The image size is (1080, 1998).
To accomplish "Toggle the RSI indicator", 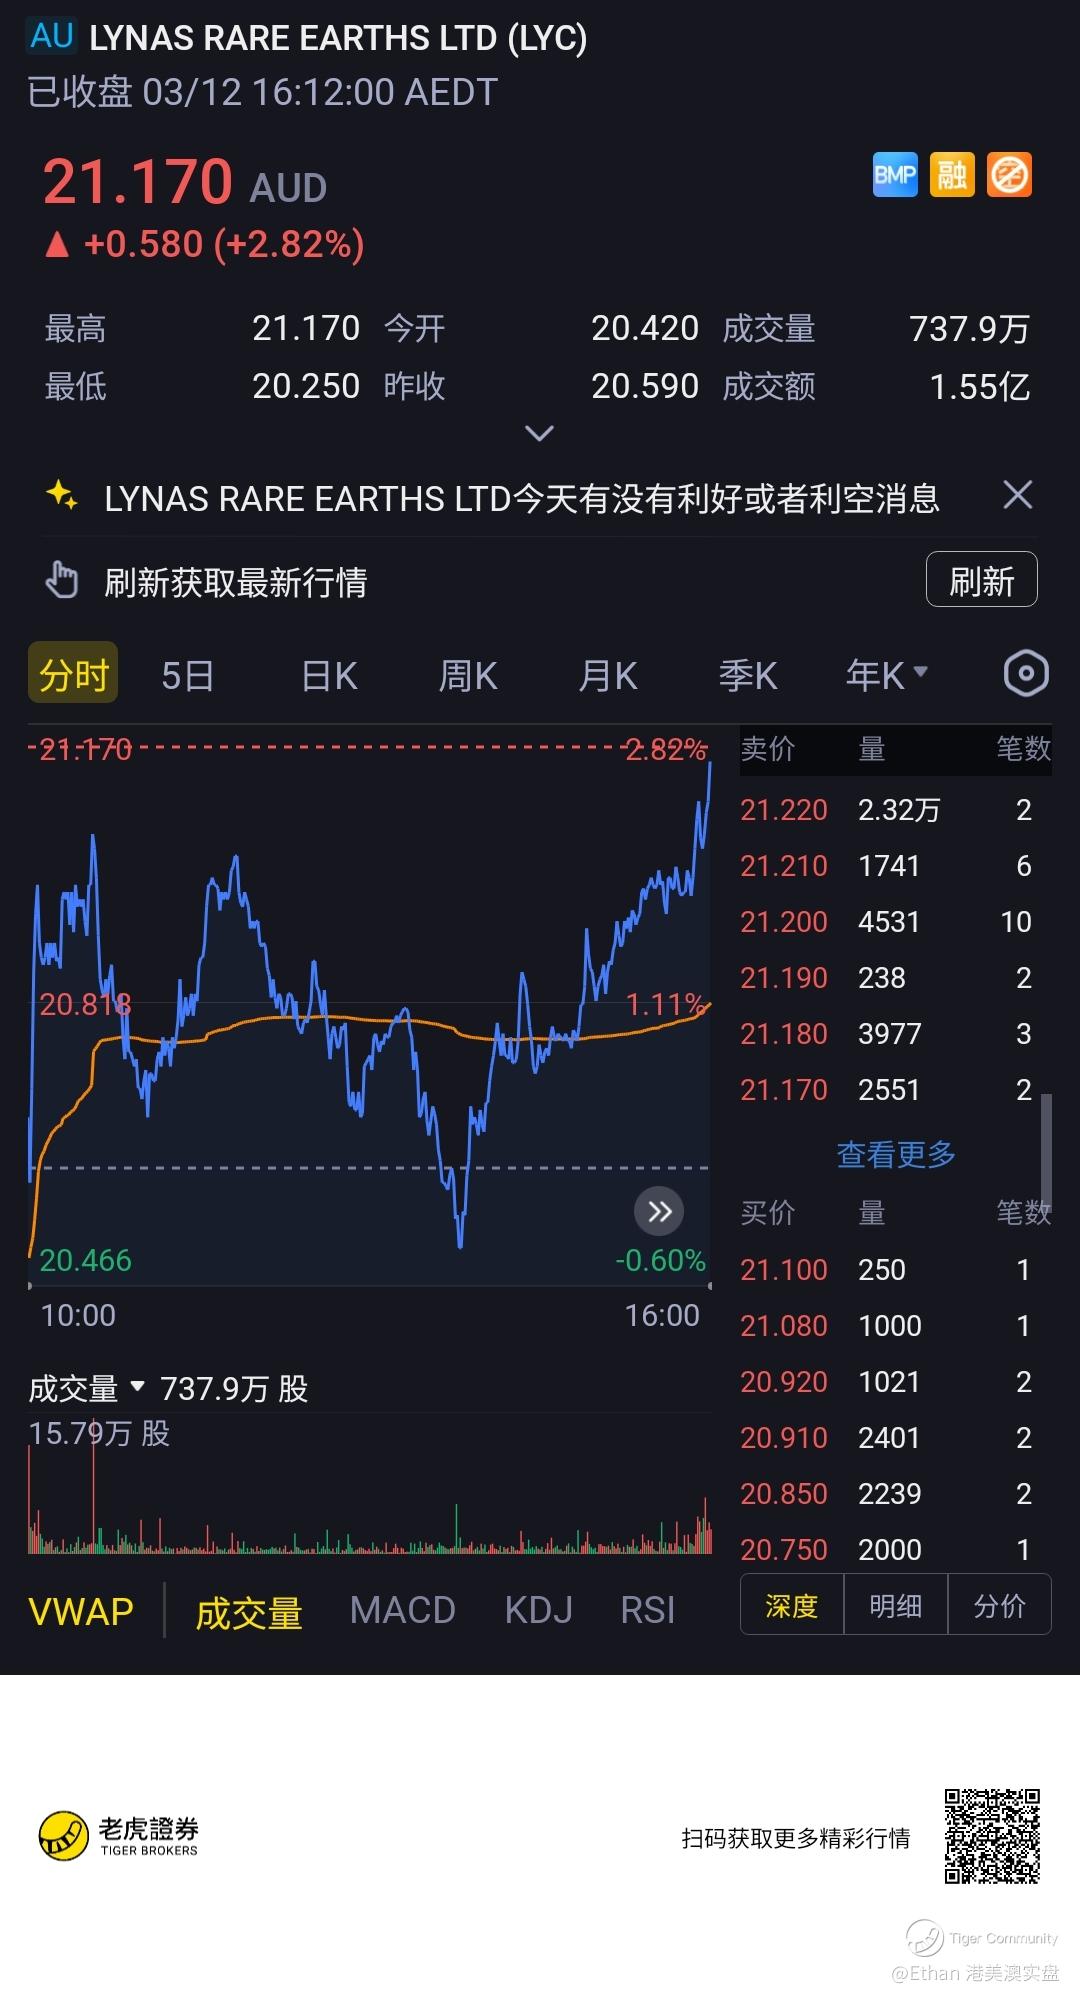I will (x=648, y=1610).
